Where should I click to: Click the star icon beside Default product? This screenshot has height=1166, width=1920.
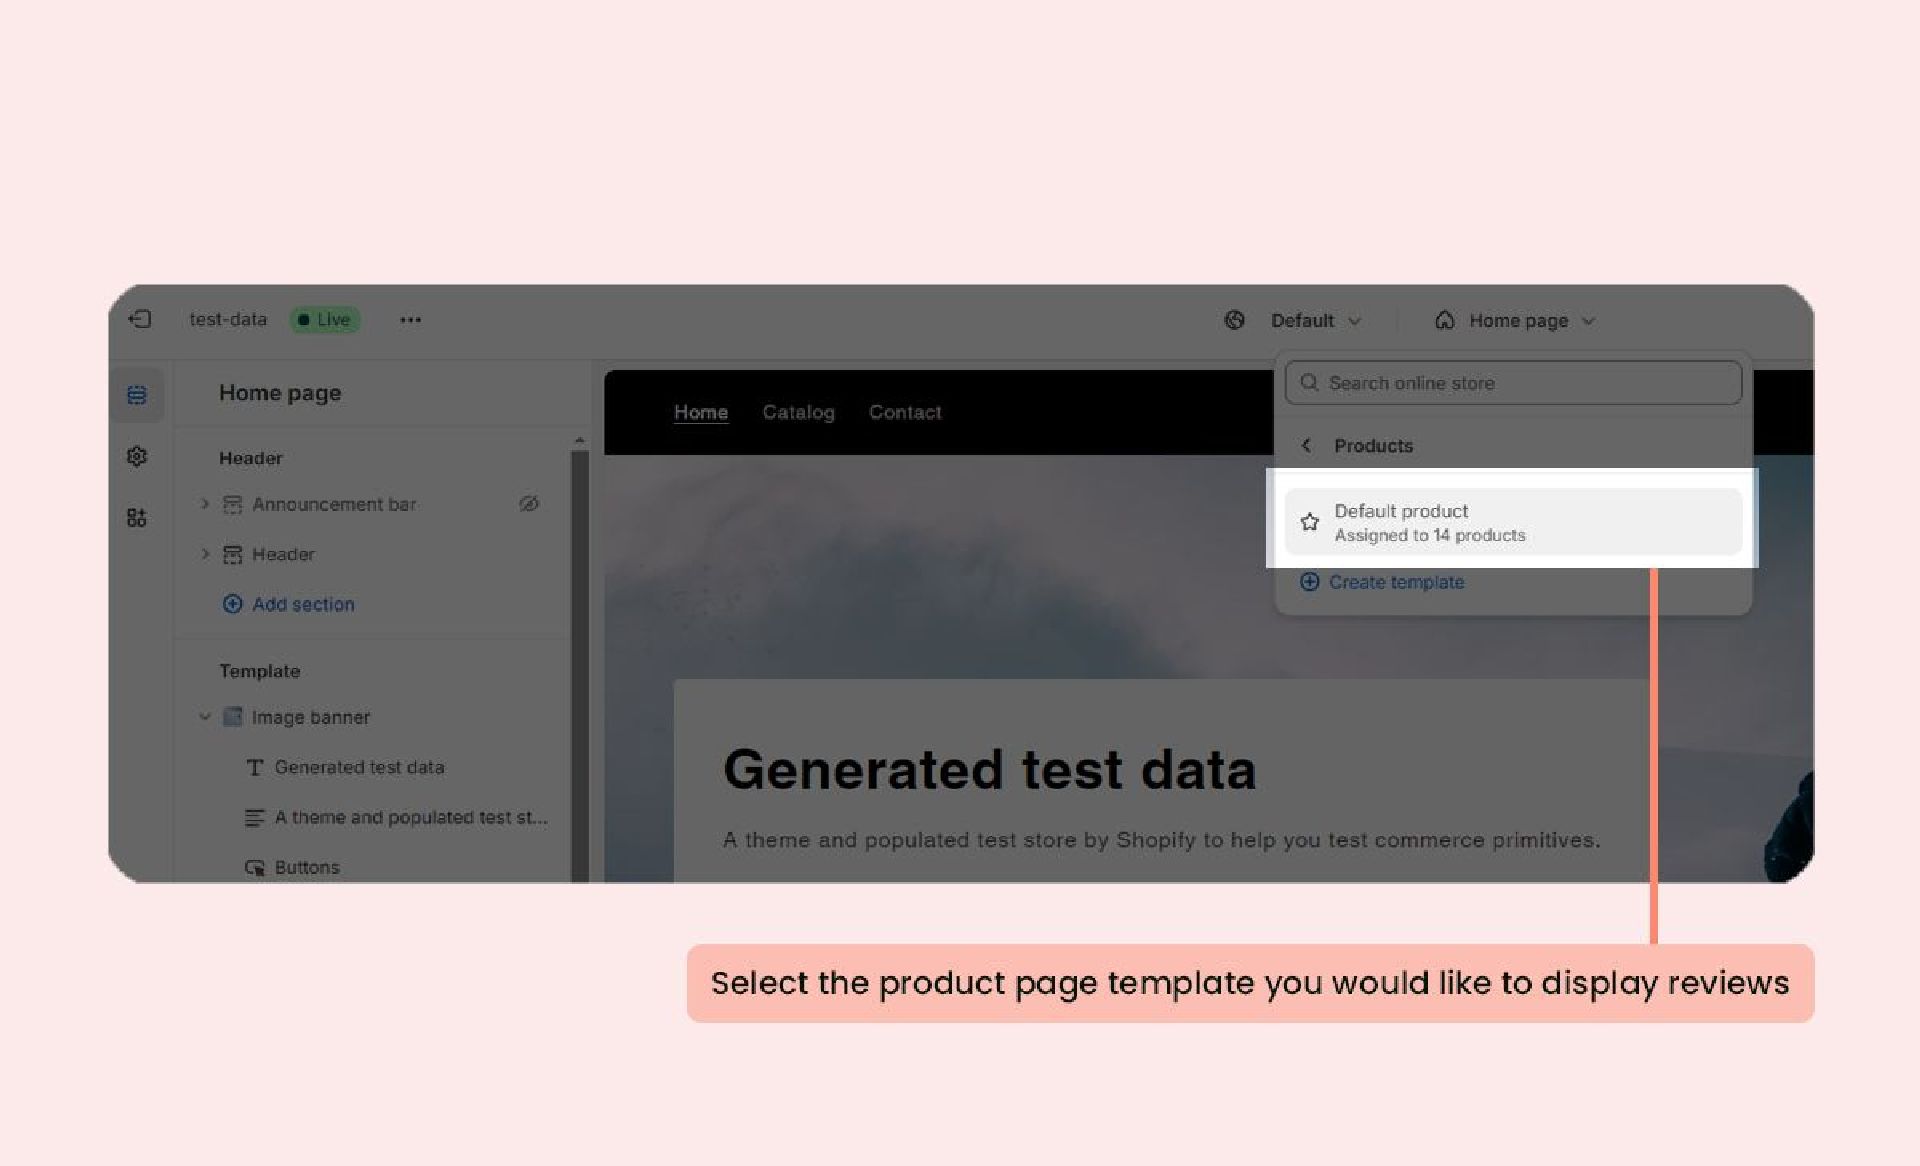[x=1309, y=522]
